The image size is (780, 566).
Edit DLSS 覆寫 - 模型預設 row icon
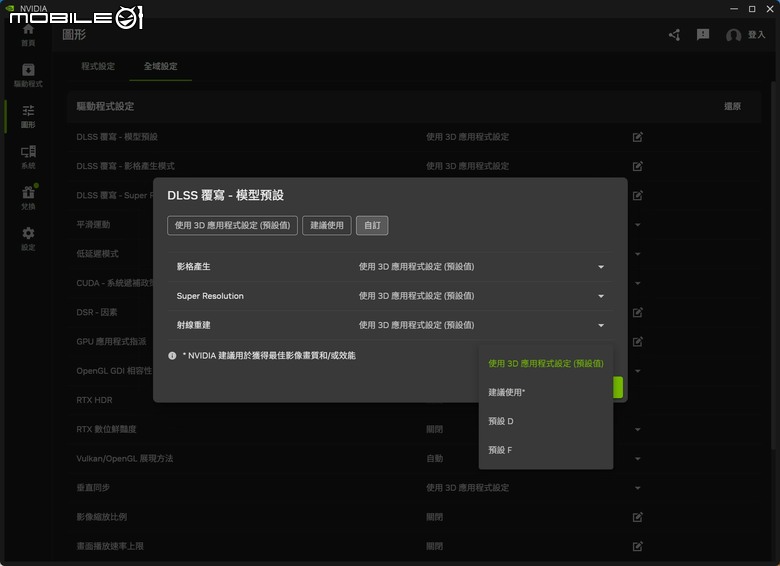coord(637,137)
